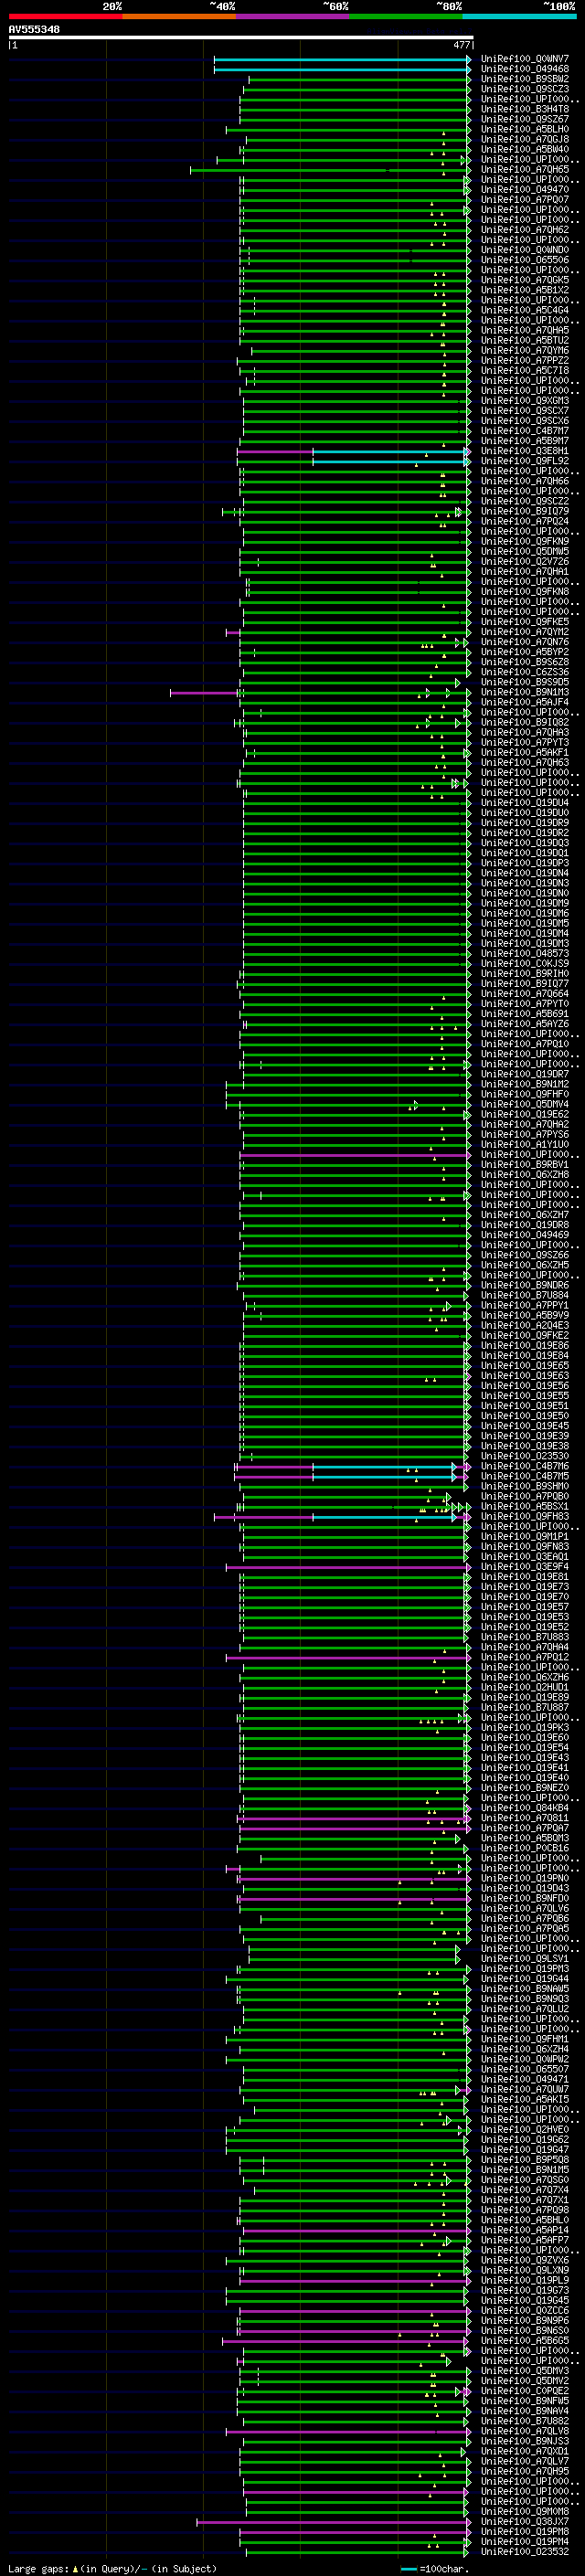Select the query name AV555348
585x2576 pixels.
(x=34, y=29)
